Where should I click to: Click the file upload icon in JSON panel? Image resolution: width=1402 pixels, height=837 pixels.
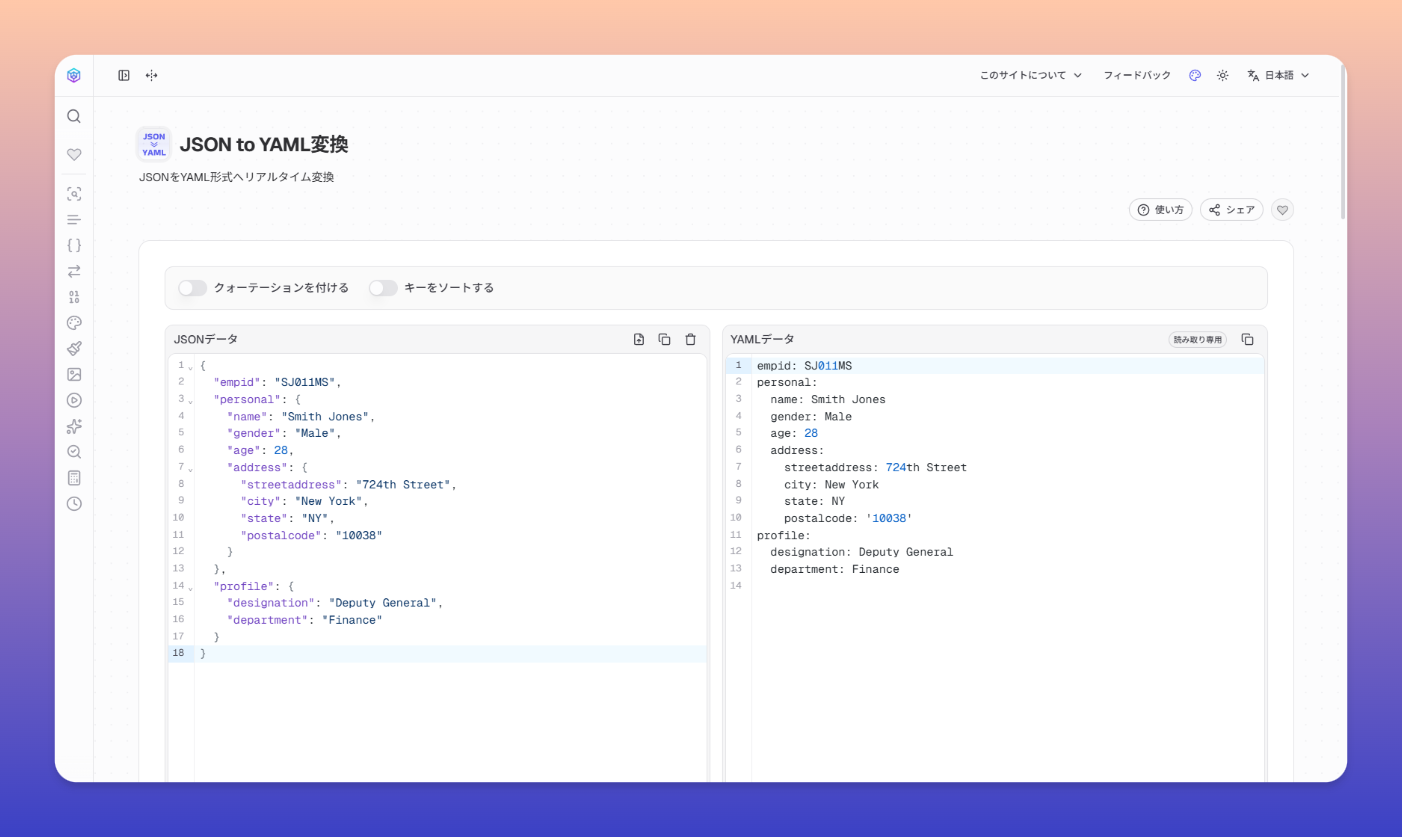click(x=639, y=340)
